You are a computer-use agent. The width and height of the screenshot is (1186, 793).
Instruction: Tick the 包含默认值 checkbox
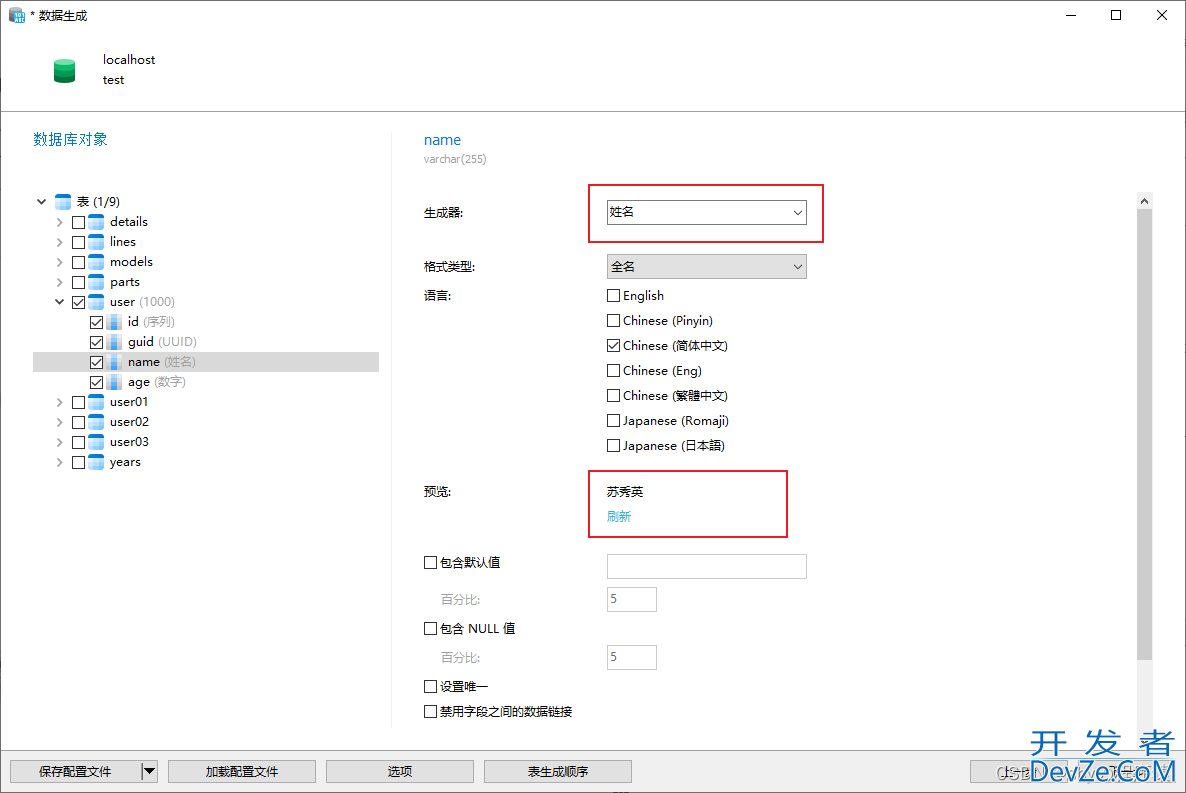tap(430, 562)
